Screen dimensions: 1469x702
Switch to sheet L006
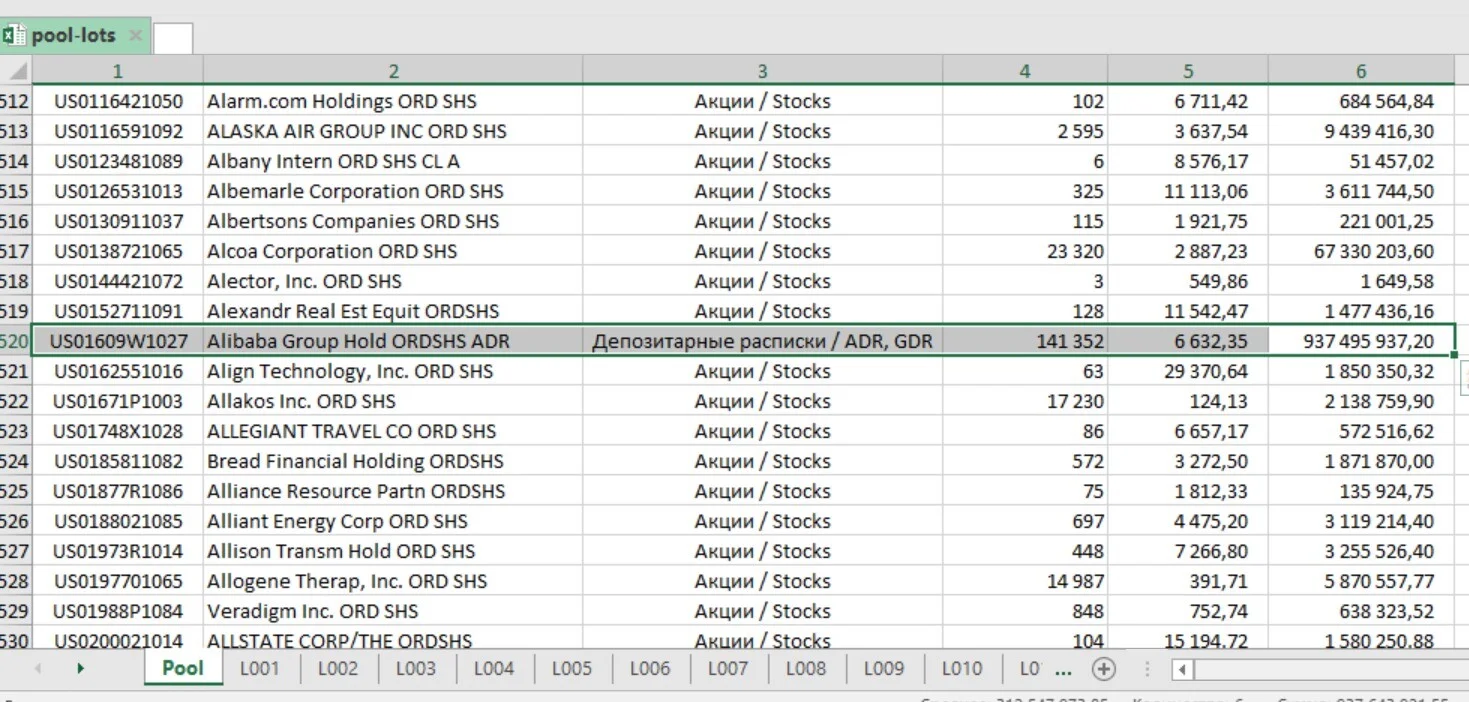coord(650,668)
